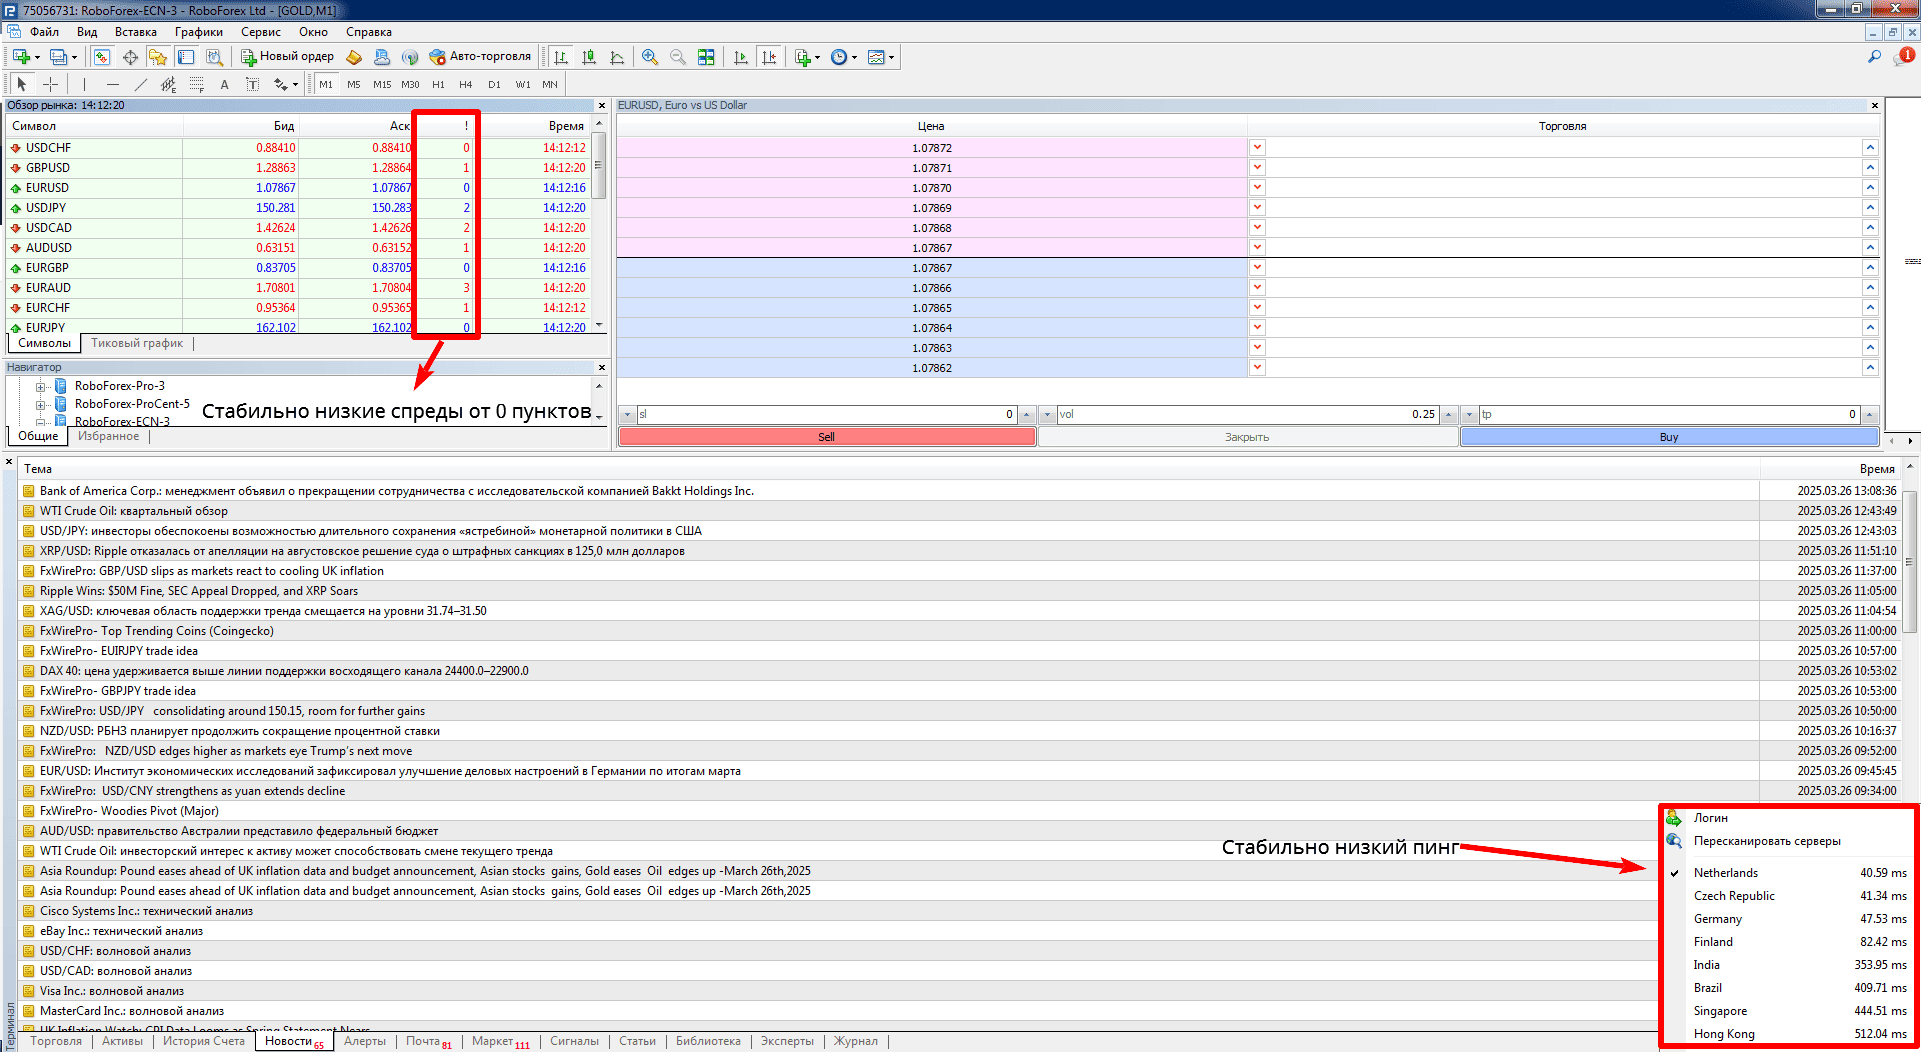Viewport: 1921px width, 1052px height.
Task: Choose Пересканировать серверы option
Action: 1767,841
